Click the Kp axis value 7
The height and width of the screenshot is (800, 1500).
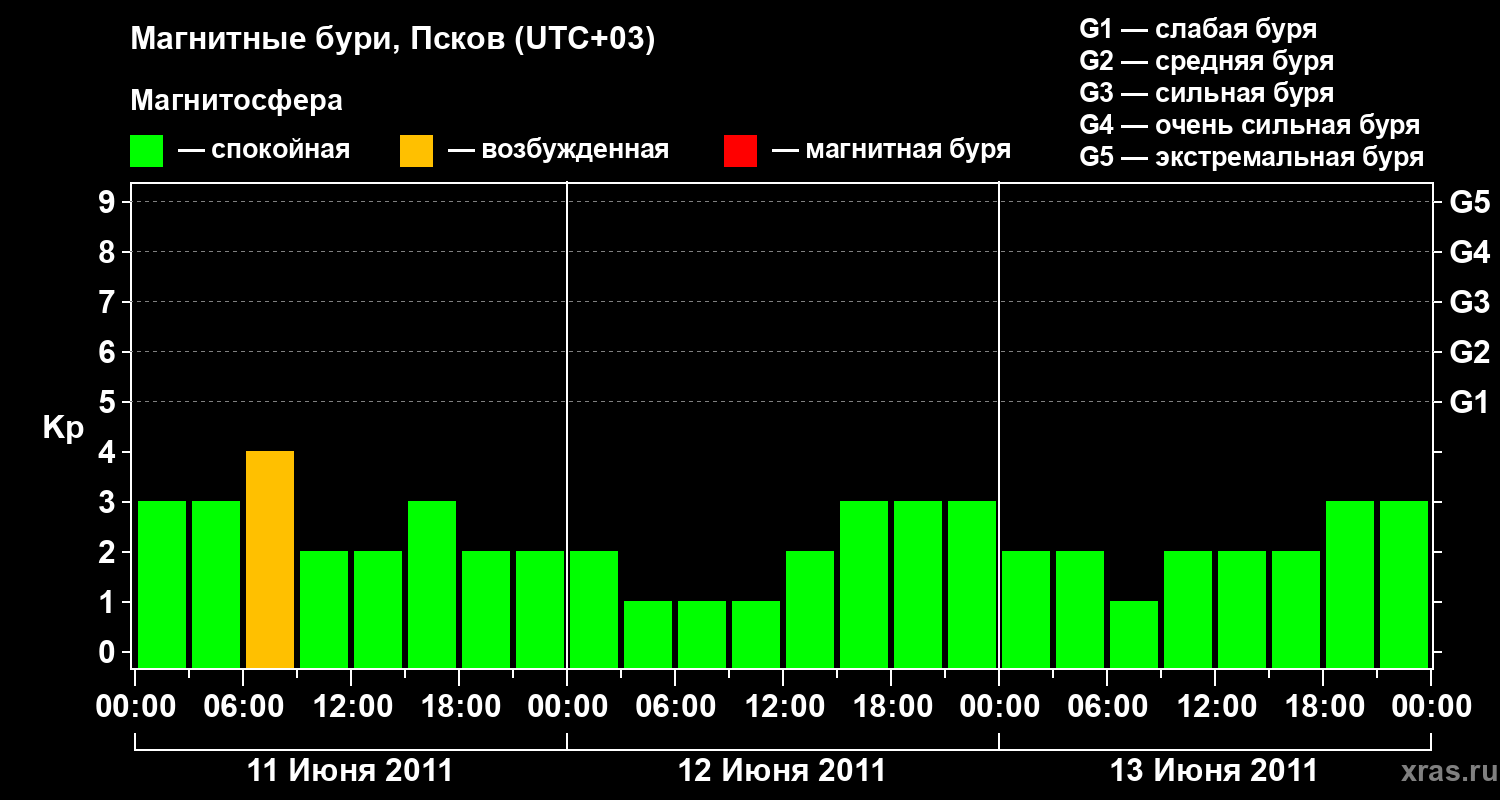point(108,302)
